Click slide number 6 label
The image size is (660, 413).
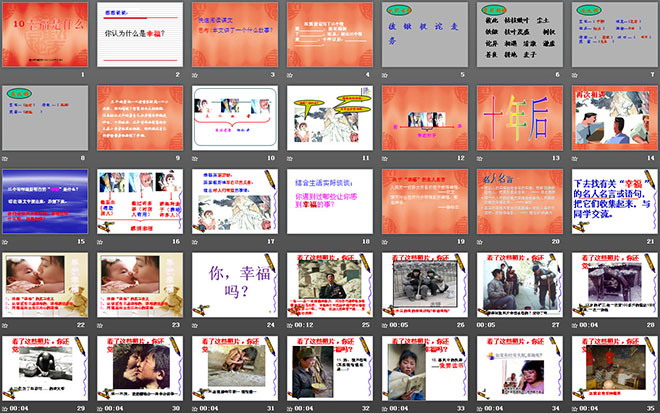557,75
